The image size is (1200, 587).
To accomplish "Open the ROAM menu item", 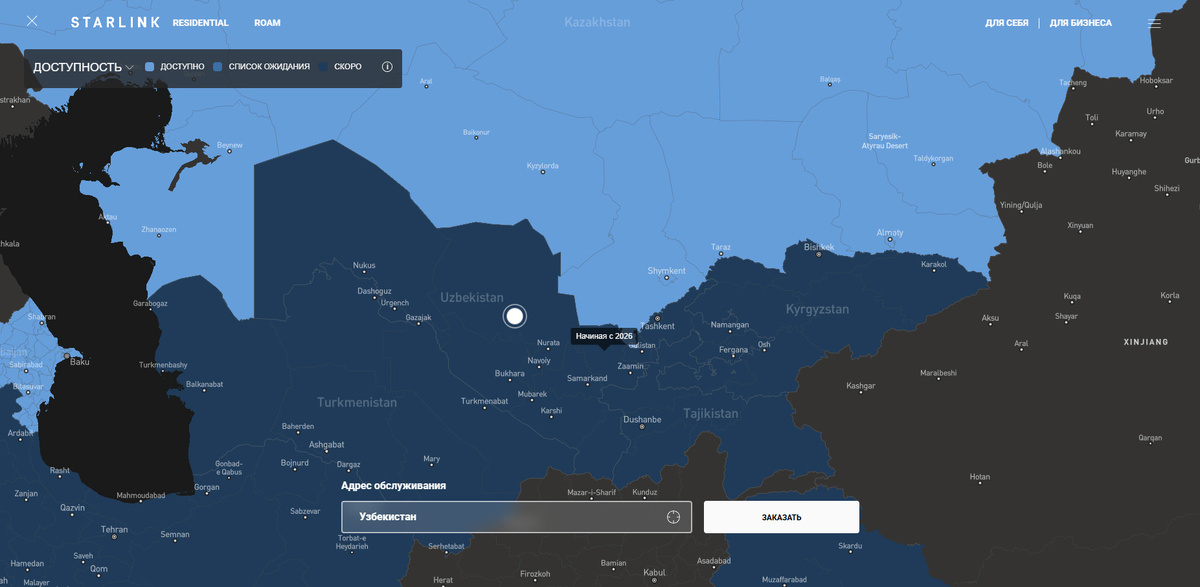I will (267, 22).
